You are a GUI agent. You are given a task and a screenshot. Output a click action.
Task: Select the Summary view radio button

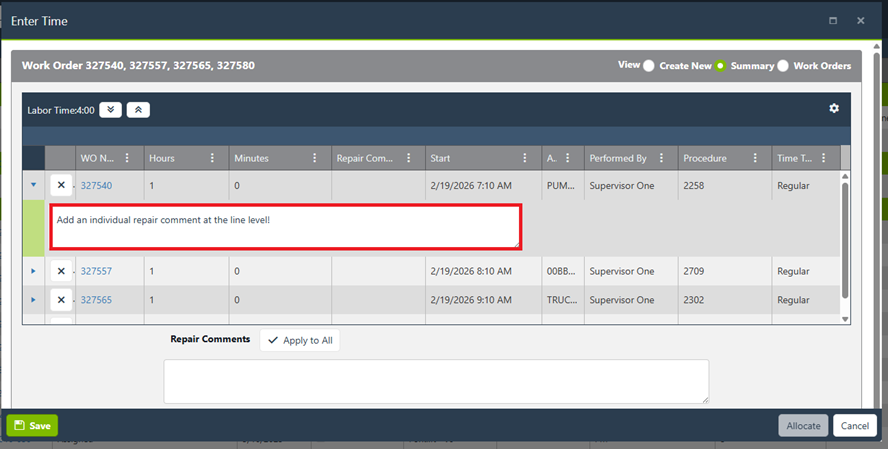pyautogui.click(x=720, y=66)
